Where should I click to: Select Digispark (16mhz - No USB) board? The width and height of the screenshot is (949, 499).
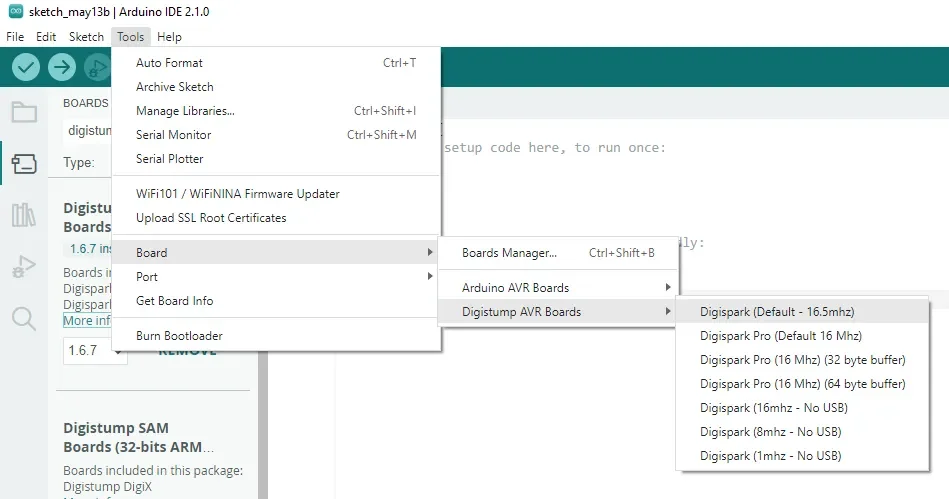click(x=802, y=408)
